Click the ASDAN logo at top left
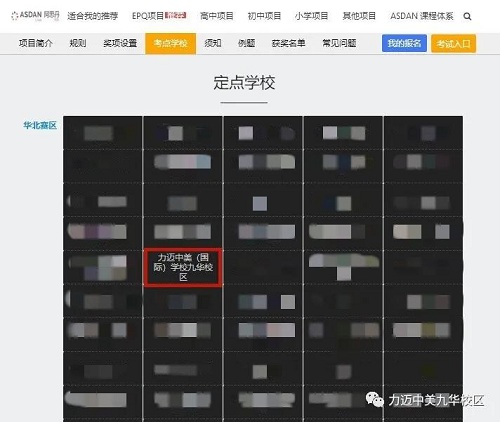This screenshot has height=422, width=500. [35, 15]
